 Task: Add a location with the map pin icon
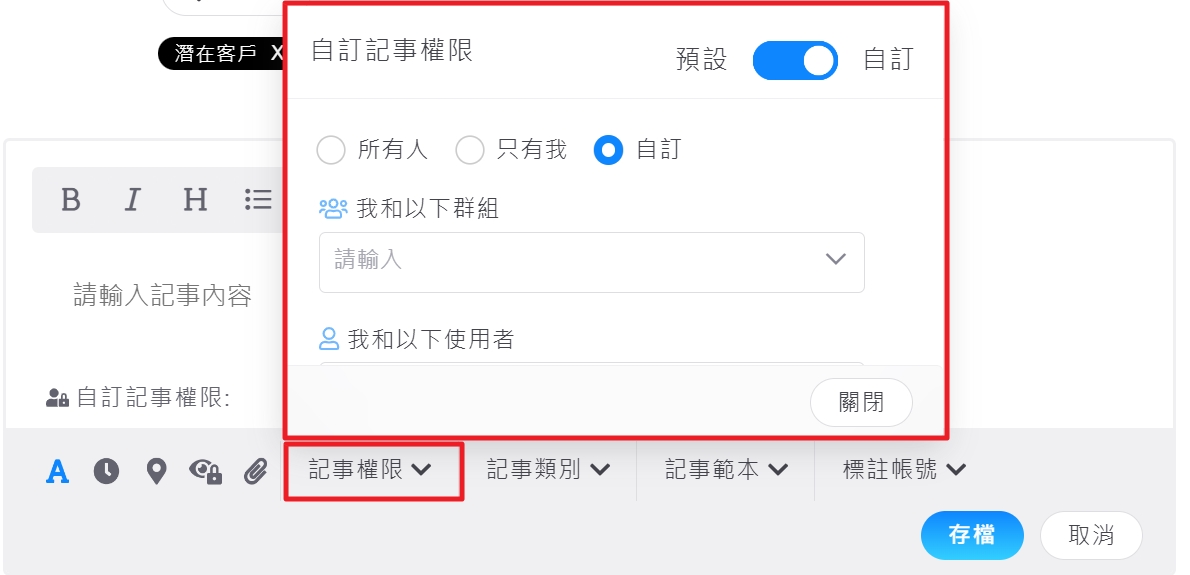click(x=156, y=471)
